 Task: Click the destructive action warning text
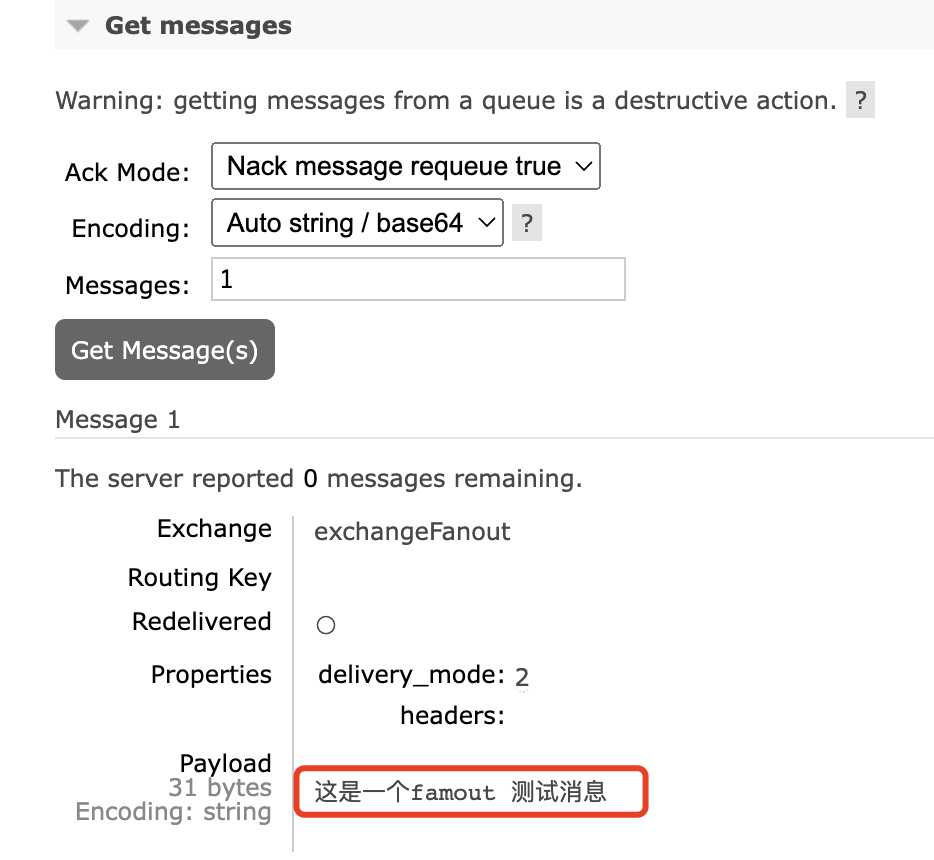[445, 101]
